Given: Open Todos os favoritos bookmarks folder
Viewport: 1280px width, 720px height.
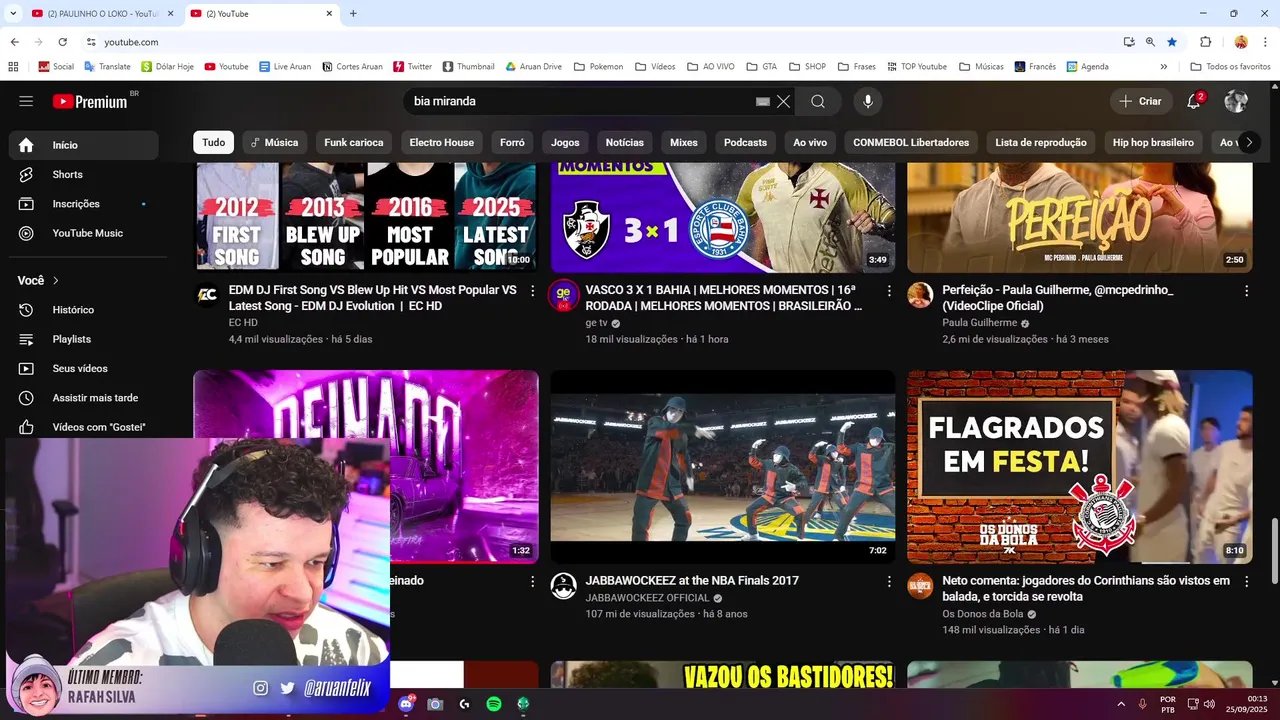Looking at the screenshot, I should (x=1230, y=67).
